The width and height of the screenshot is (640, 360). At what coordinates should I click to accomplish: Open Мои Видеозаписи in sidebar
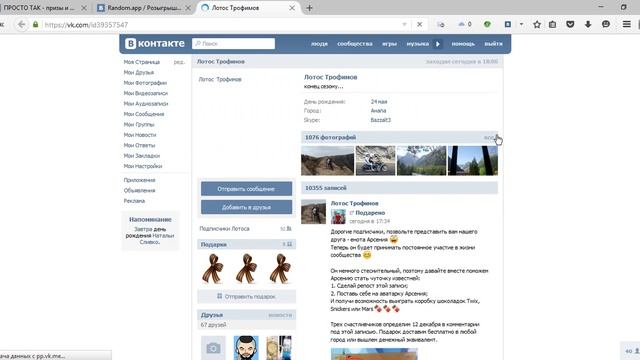[146, 93]
